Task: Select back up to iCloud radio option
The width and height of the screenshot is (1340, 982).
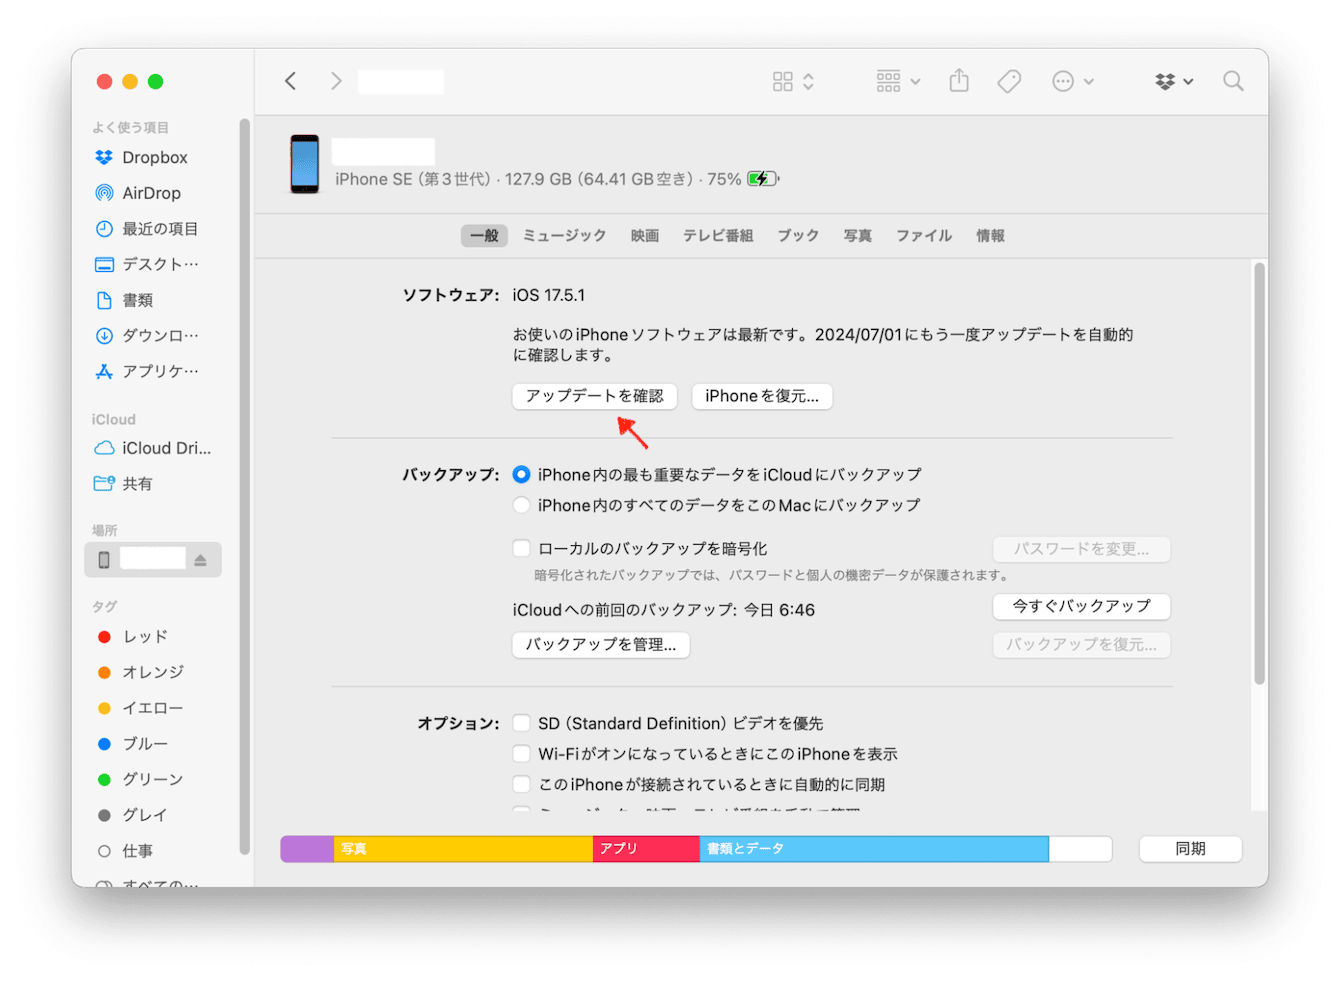Action: click(x=522, y=475)
